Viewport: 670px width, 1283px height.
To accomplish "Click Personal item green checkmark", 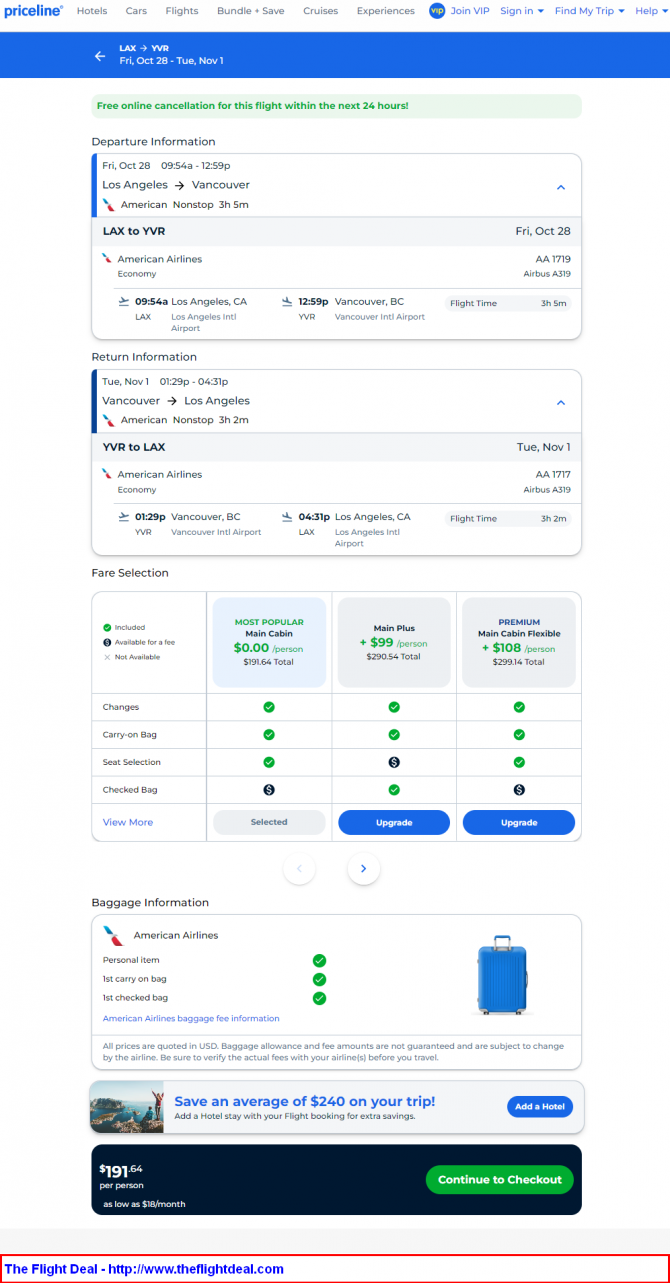I will click(320, 961).
